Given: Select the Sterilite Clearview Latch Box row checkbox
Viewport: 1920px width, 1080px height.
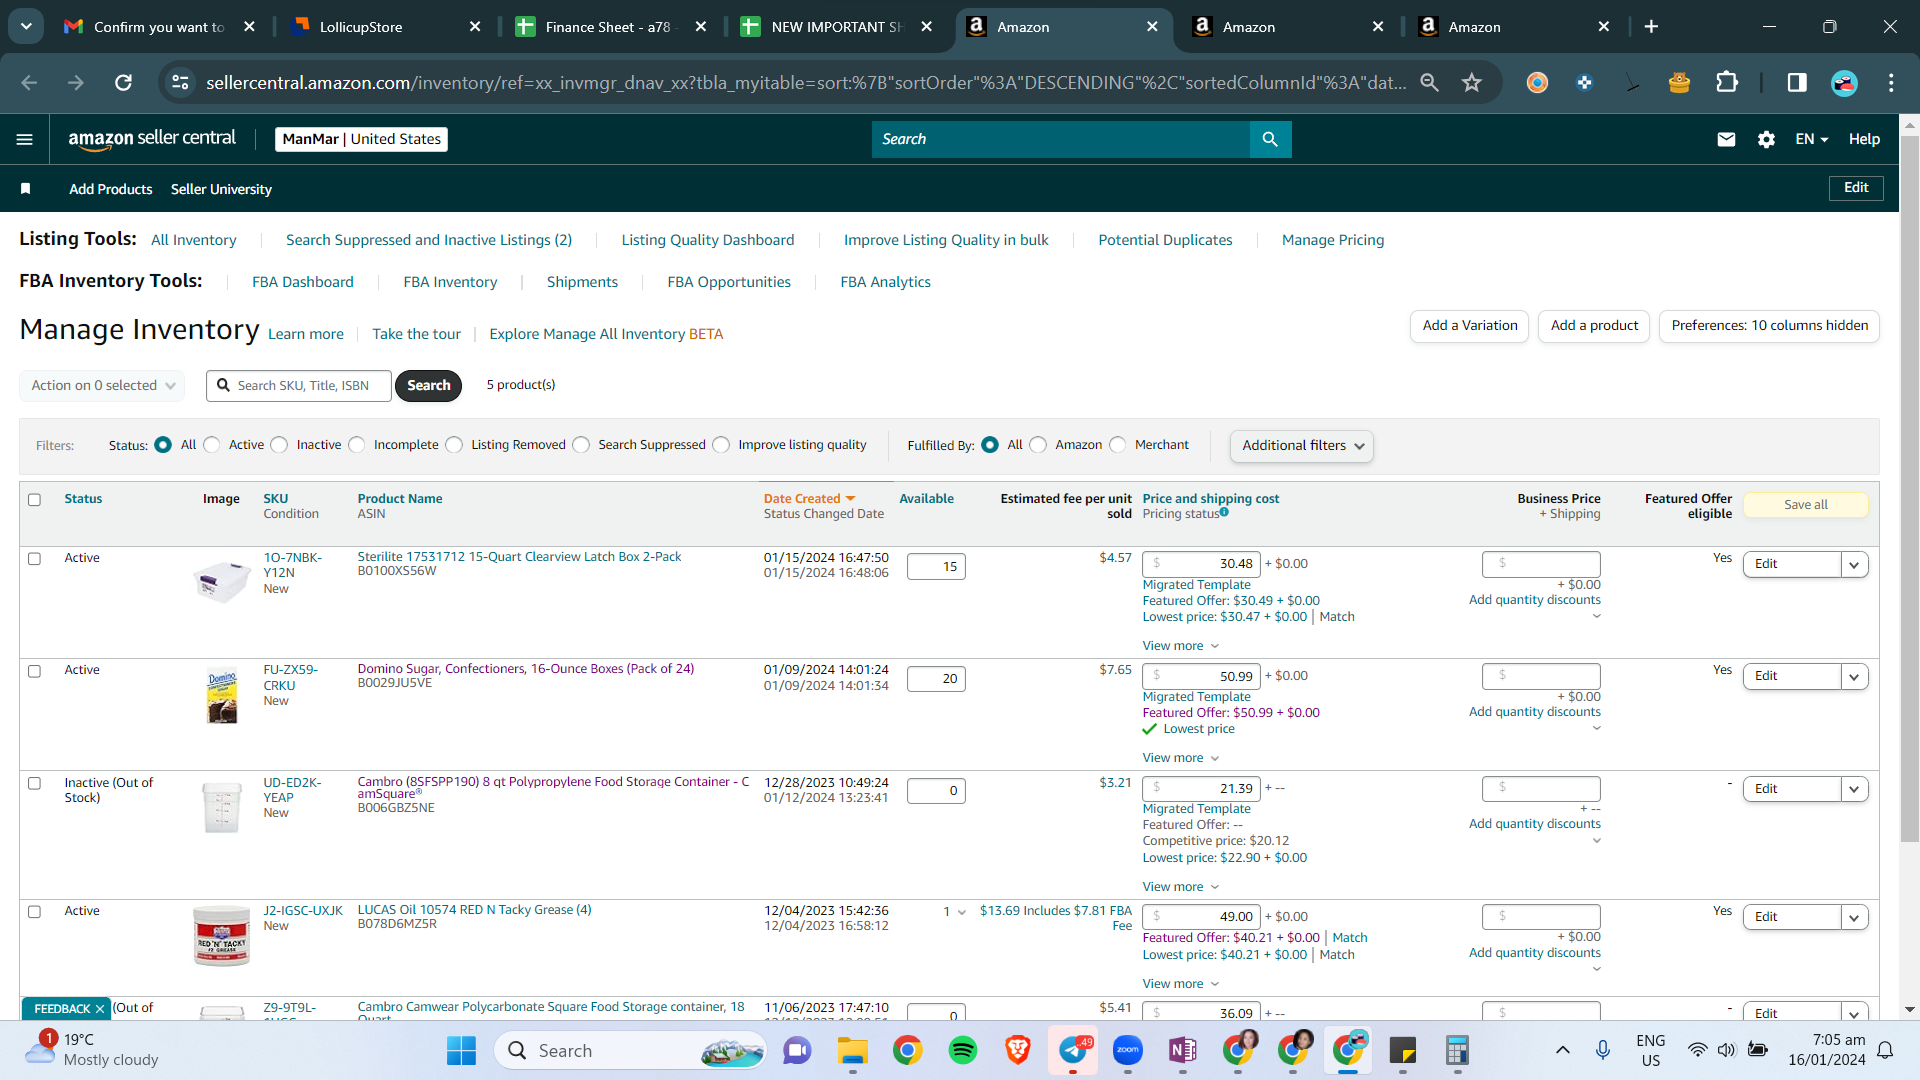Looking at the screenshot, I should 35,559.
